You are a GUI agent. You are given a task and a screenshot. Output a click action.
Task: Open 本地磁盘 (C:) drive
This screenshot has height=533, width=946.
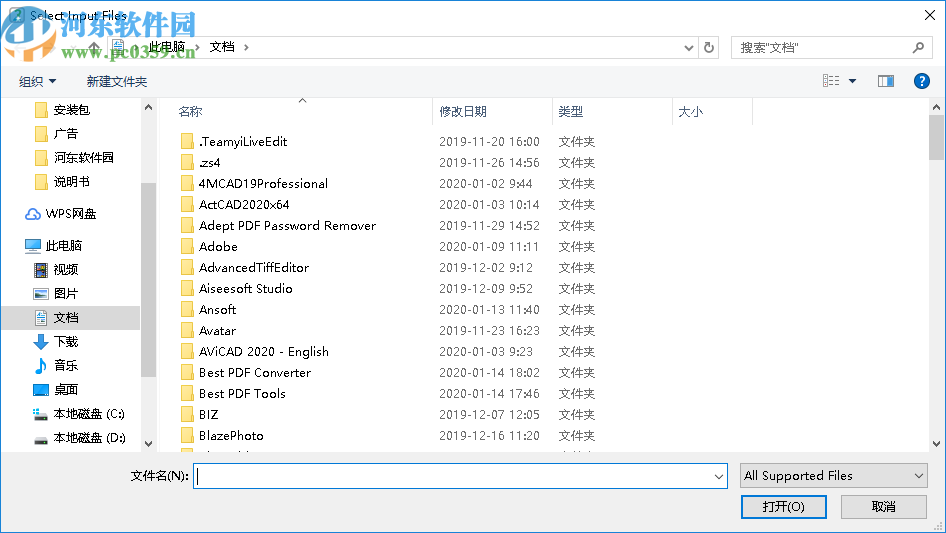[x=89, y=413]
